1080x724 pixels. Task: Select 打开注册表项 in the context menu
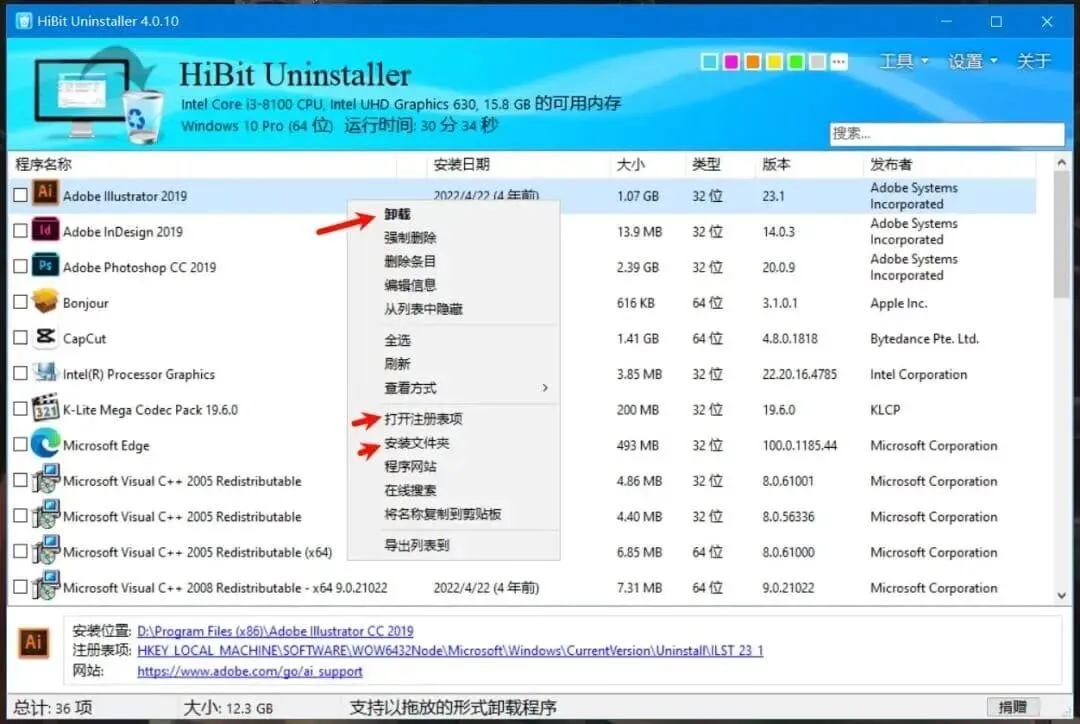click(x=423, y=419)
